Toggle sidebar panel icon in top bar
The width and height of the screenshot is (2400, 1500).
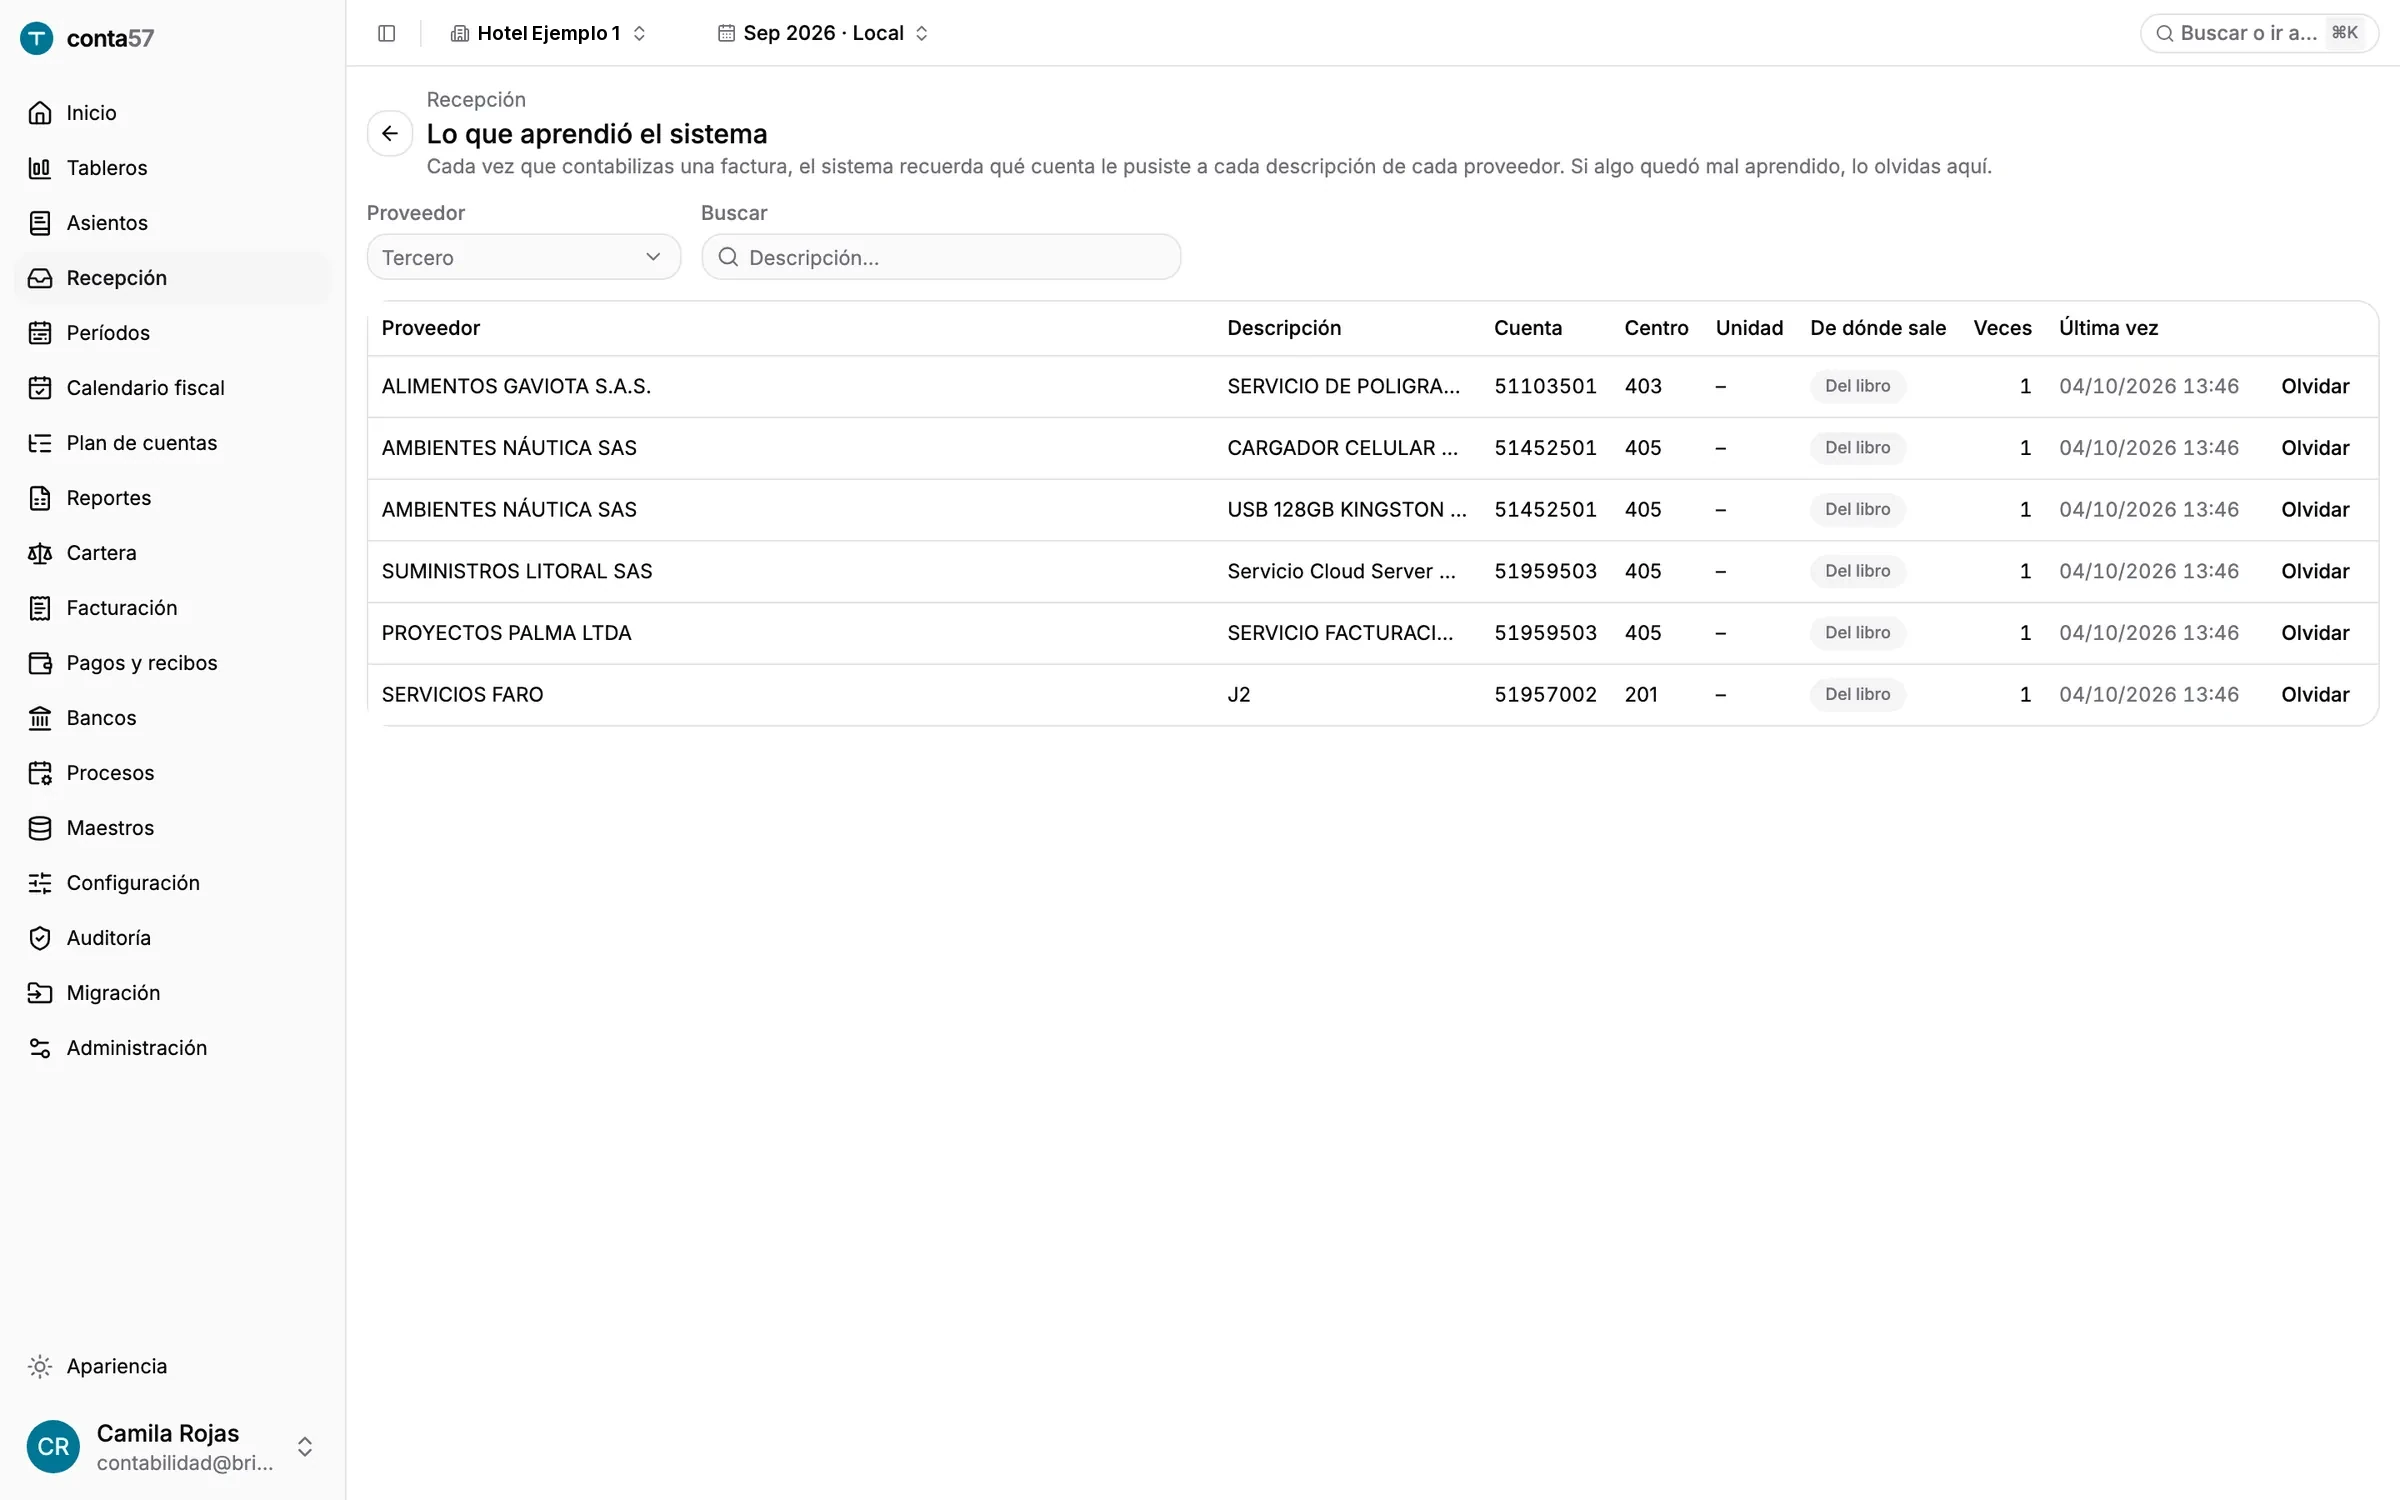pyautogui.click(x=387, y=33)
